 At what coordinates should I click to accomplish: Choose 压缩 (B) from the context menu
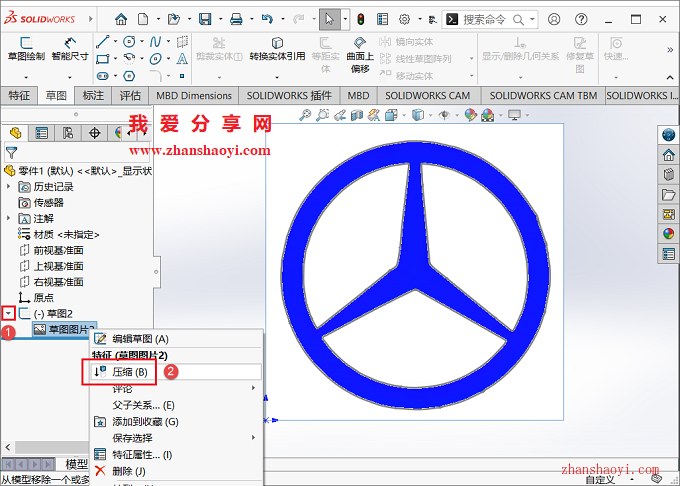[x=129, y=372]
